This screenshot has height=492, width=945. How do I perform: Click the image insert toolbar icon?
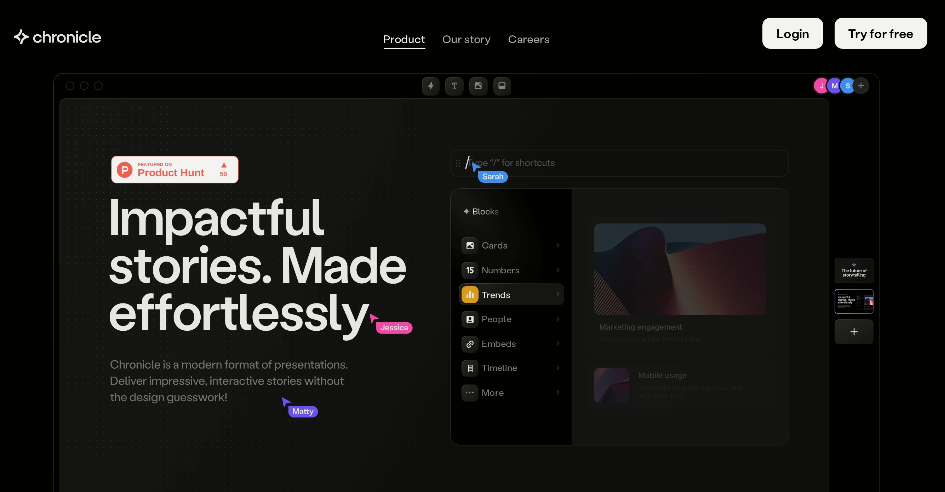478,86
